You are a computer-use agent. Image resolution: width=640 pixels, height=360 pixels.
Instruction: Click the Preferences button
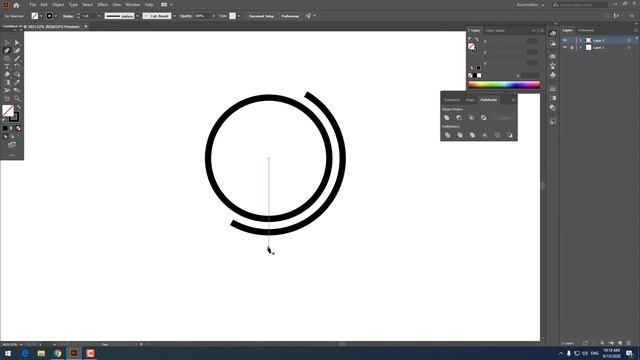(290, 16)
